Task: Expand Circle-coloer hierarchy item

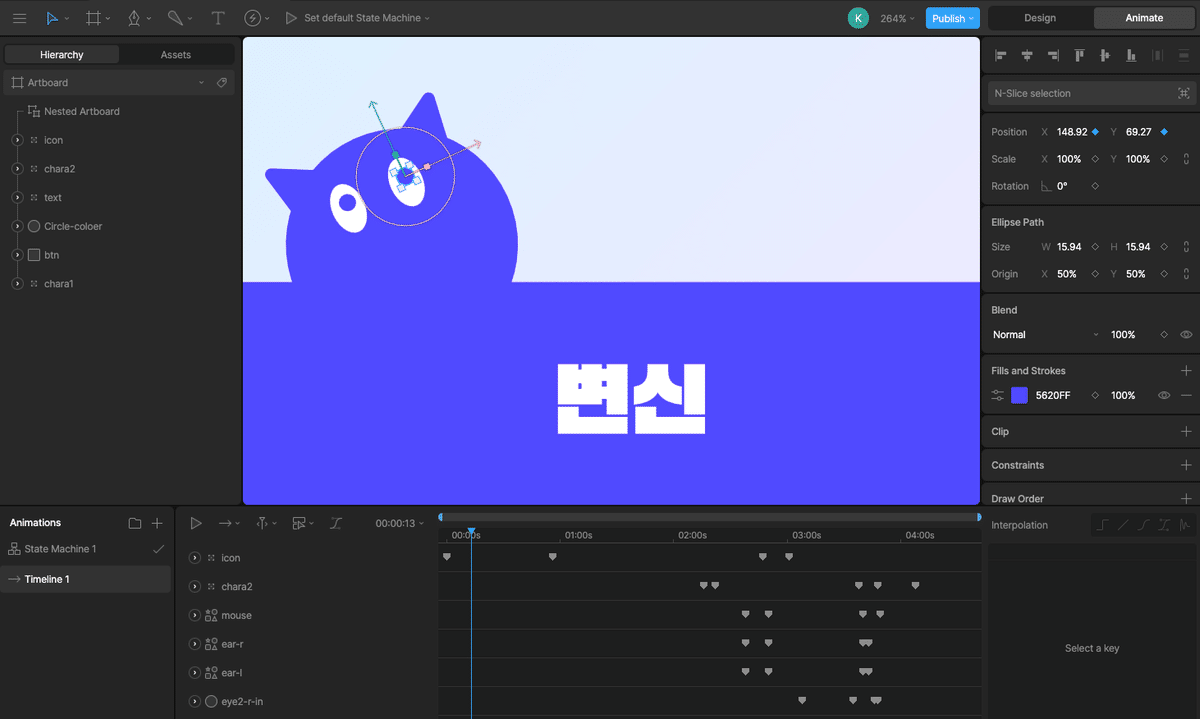Action: [x=18, y=226]
